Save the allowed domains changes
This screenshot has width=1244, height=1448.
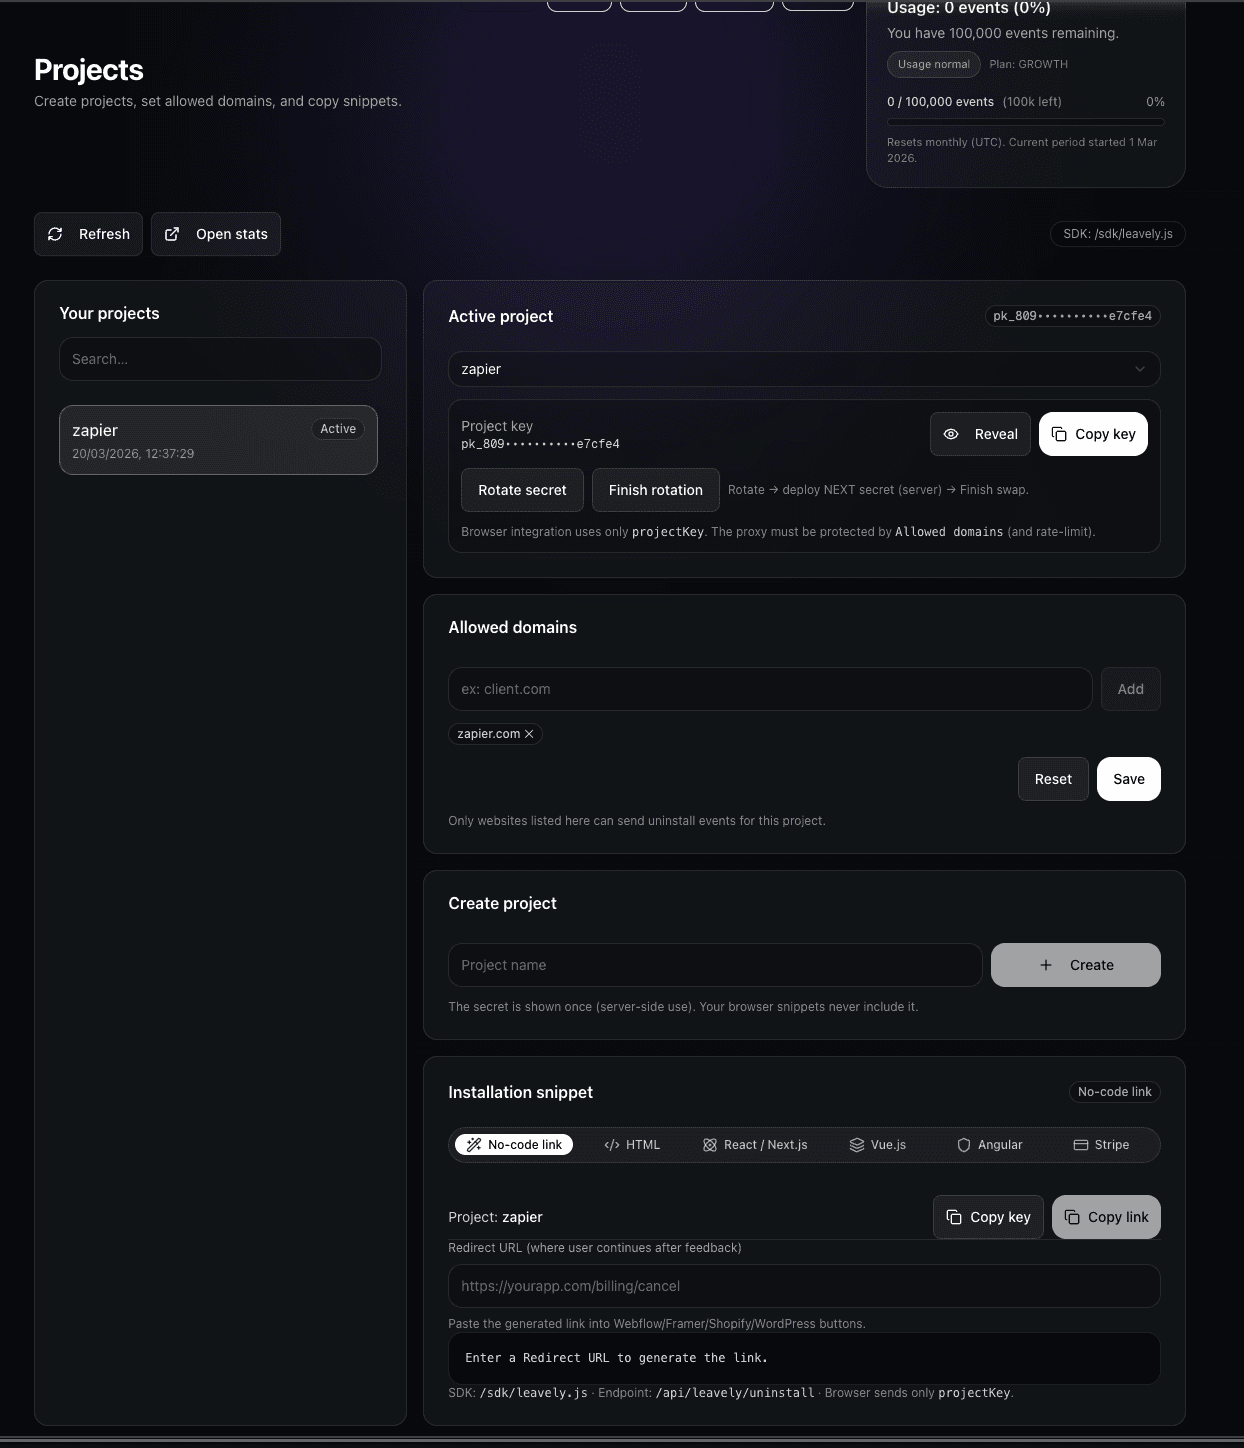(x=1128, y=778)
